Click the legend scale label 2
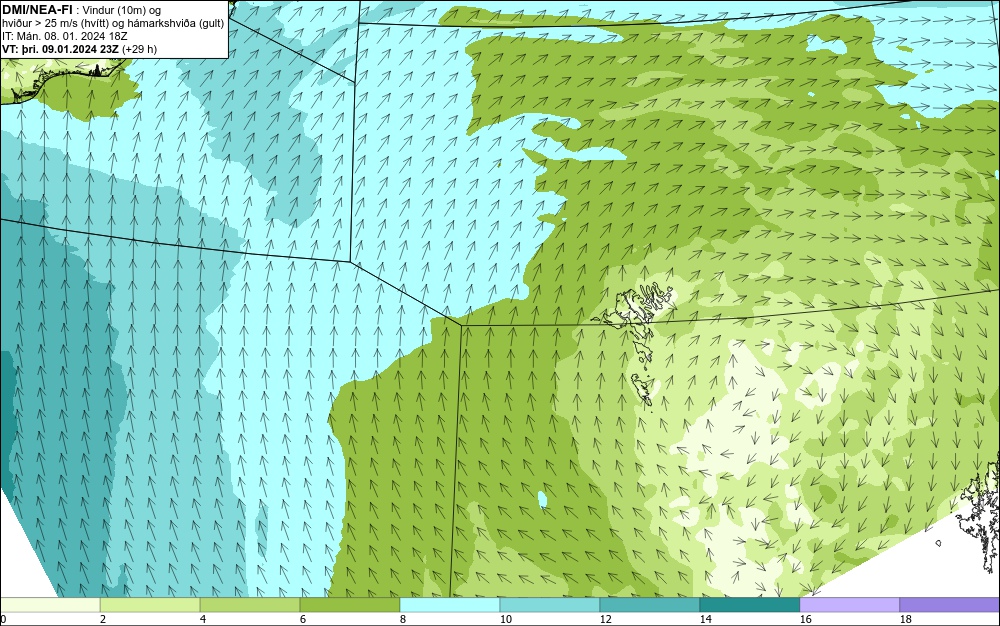This screenshot has width=1000, height=626. click(103, 619)
